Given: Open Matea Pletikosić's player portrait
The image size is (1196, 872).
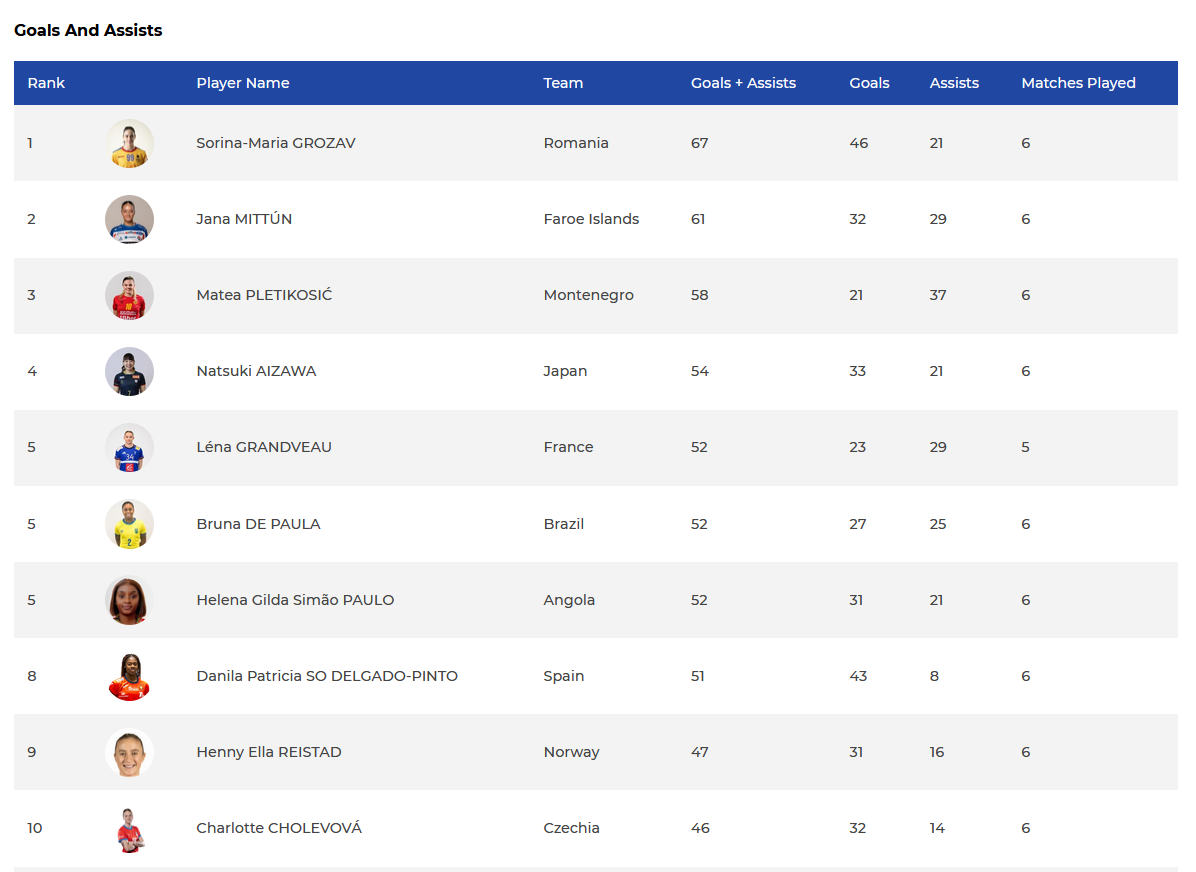Looking at the screenshot, I should point(129,295).
